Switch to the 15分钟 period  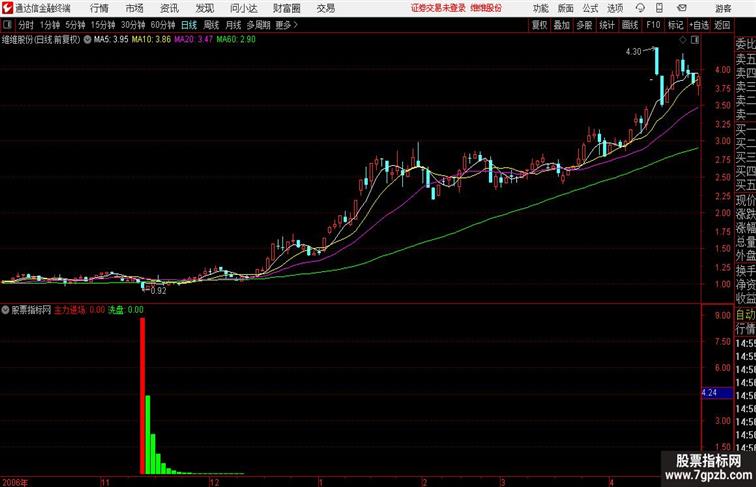click(x=103, y=25)
